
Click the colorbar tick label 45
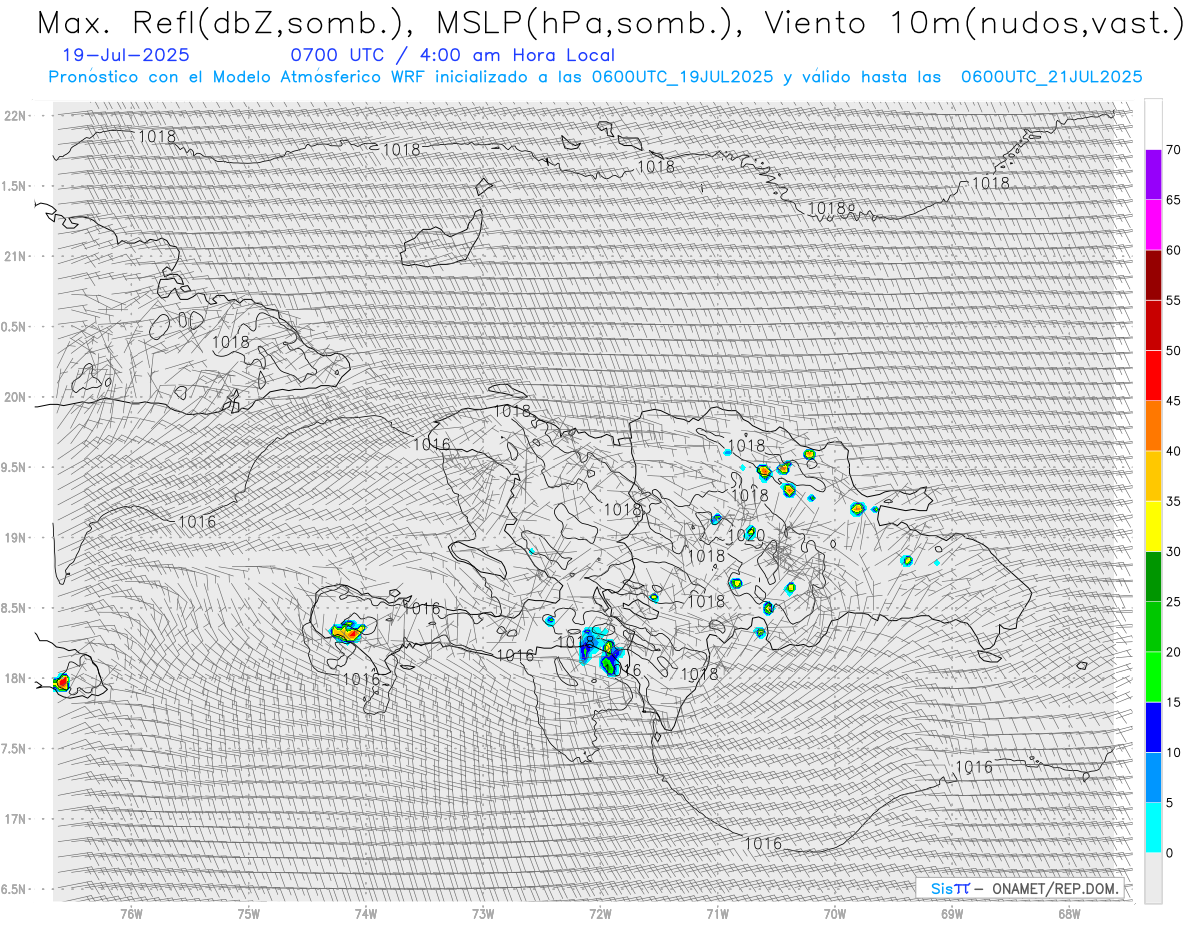[1173, 401]
